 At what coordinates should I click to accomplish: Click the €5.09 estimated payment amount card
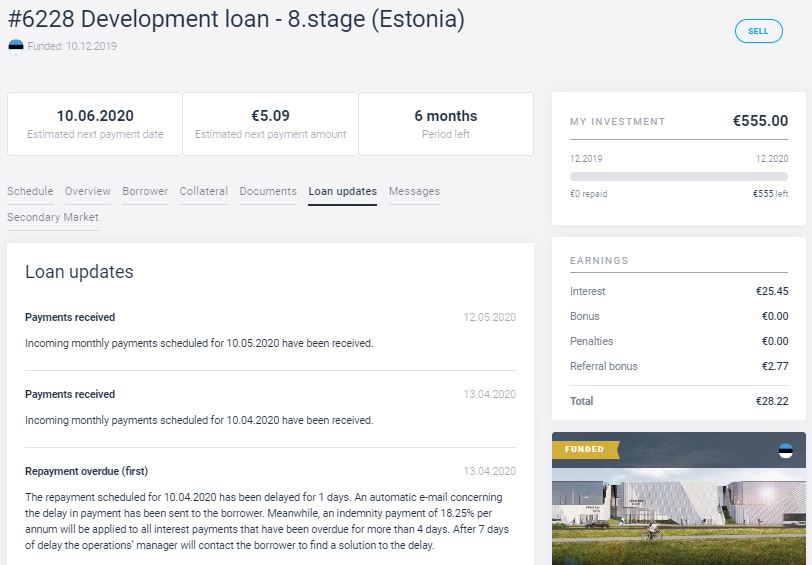[x=270, y=124]
